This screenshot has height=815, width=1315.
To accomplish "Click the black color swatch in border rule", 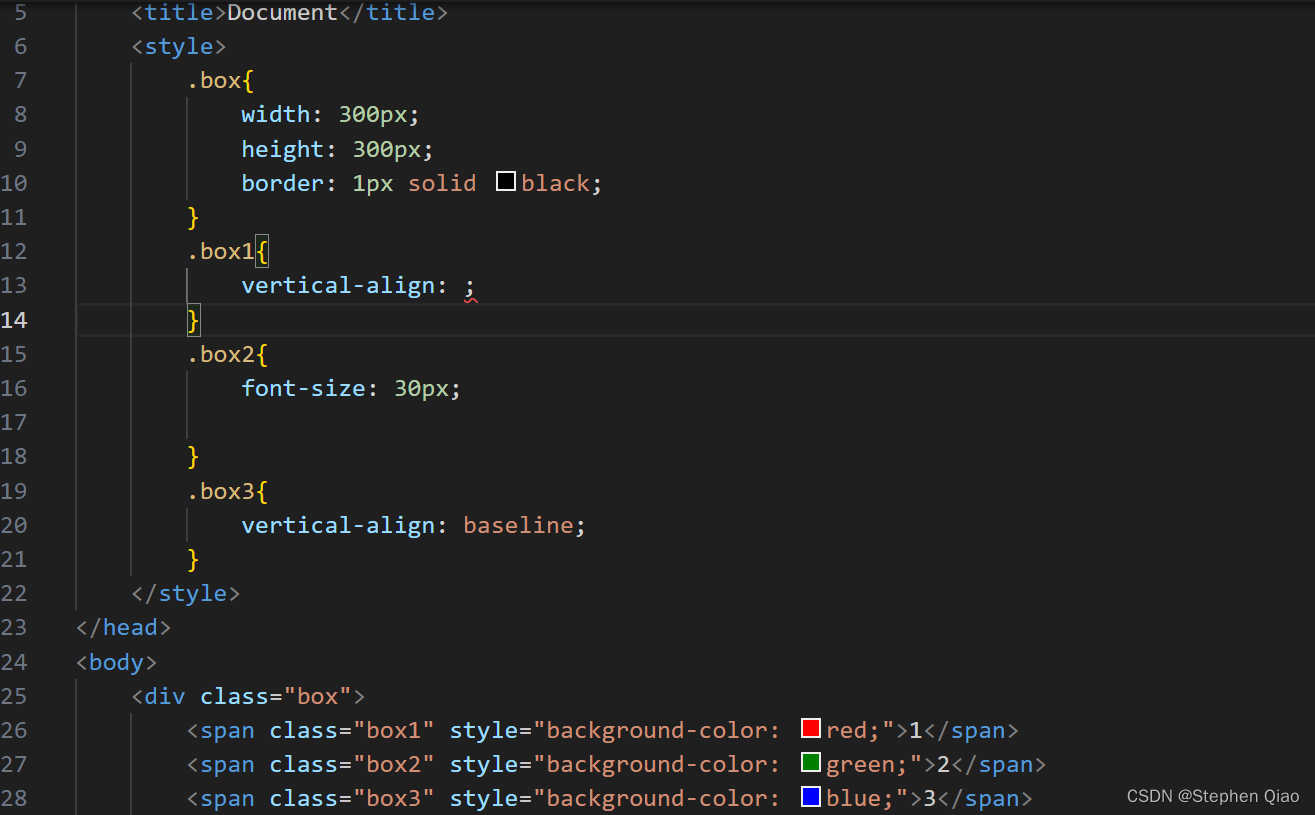I will 506,182.
